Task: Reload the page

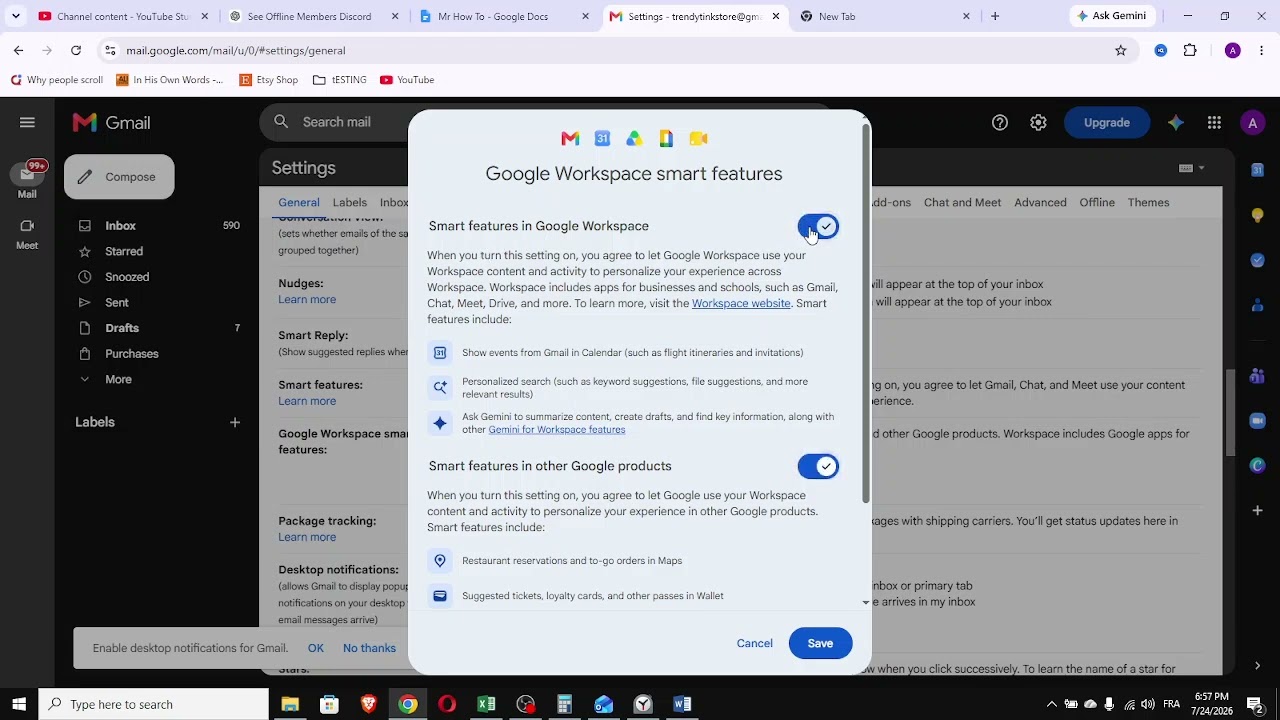Action: click(x=76, y=50)
